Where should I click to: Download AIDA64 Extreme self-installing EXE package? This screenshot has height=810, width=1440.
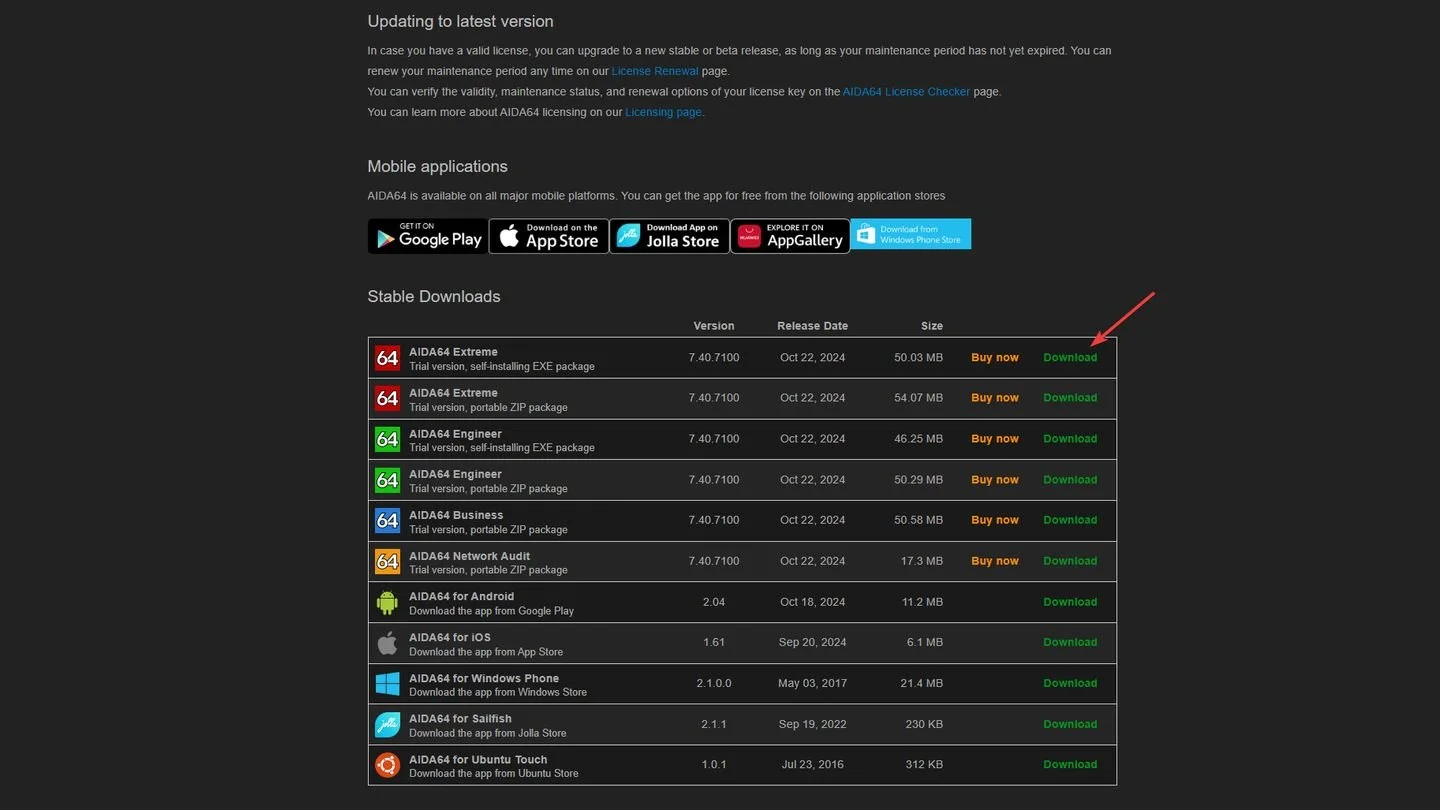click(1070, 358)
